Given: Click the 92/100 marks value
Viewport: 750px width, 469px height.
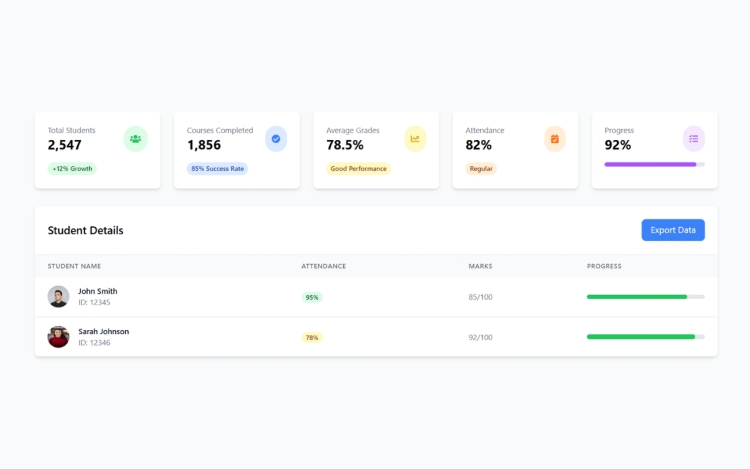Looking at the screenshot, I should 480,337.
